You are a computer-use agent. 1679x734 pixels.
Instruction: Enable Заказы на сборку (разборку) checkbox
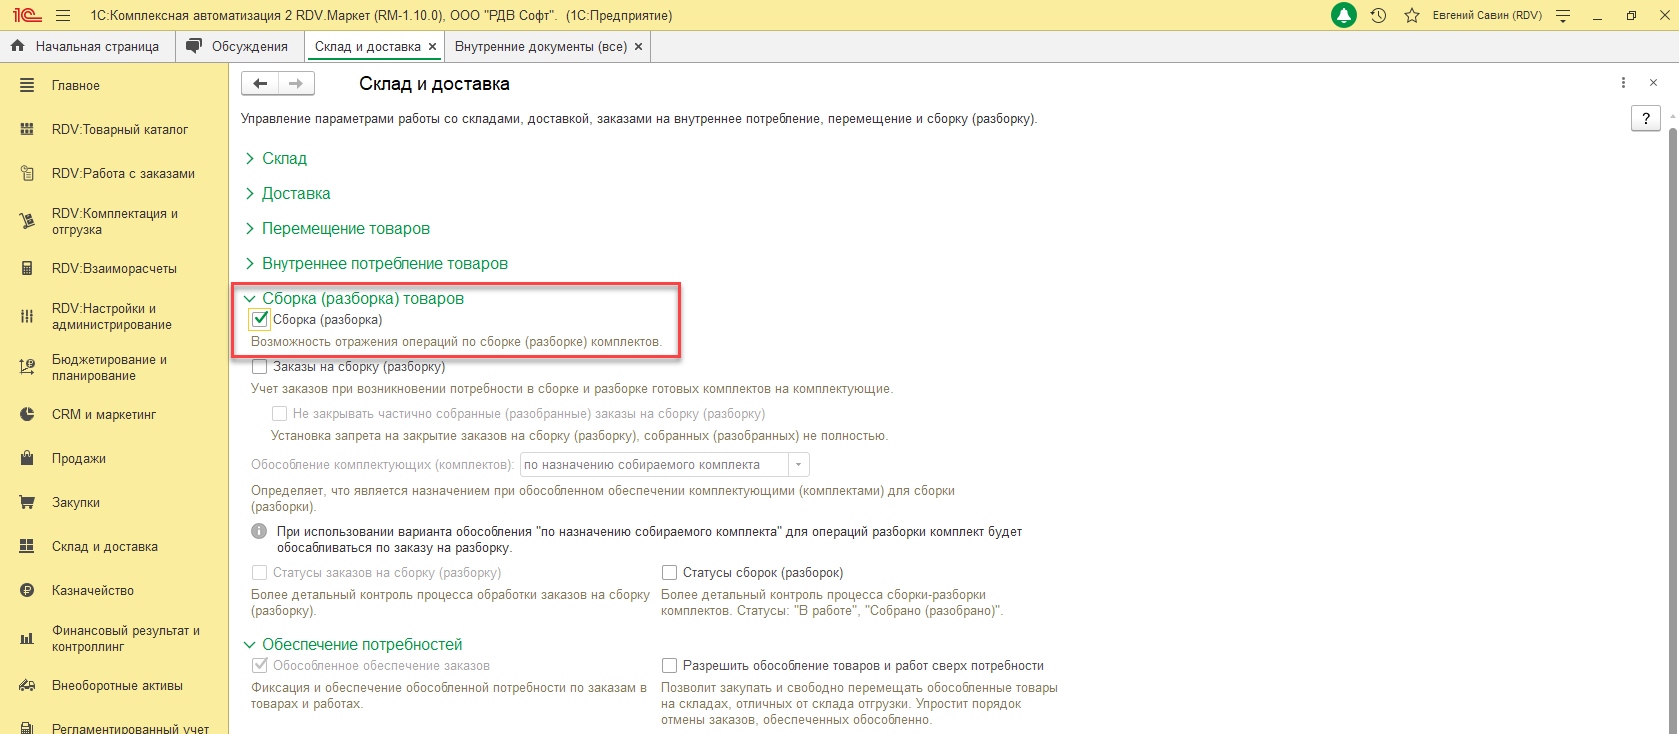click(260, 367)
